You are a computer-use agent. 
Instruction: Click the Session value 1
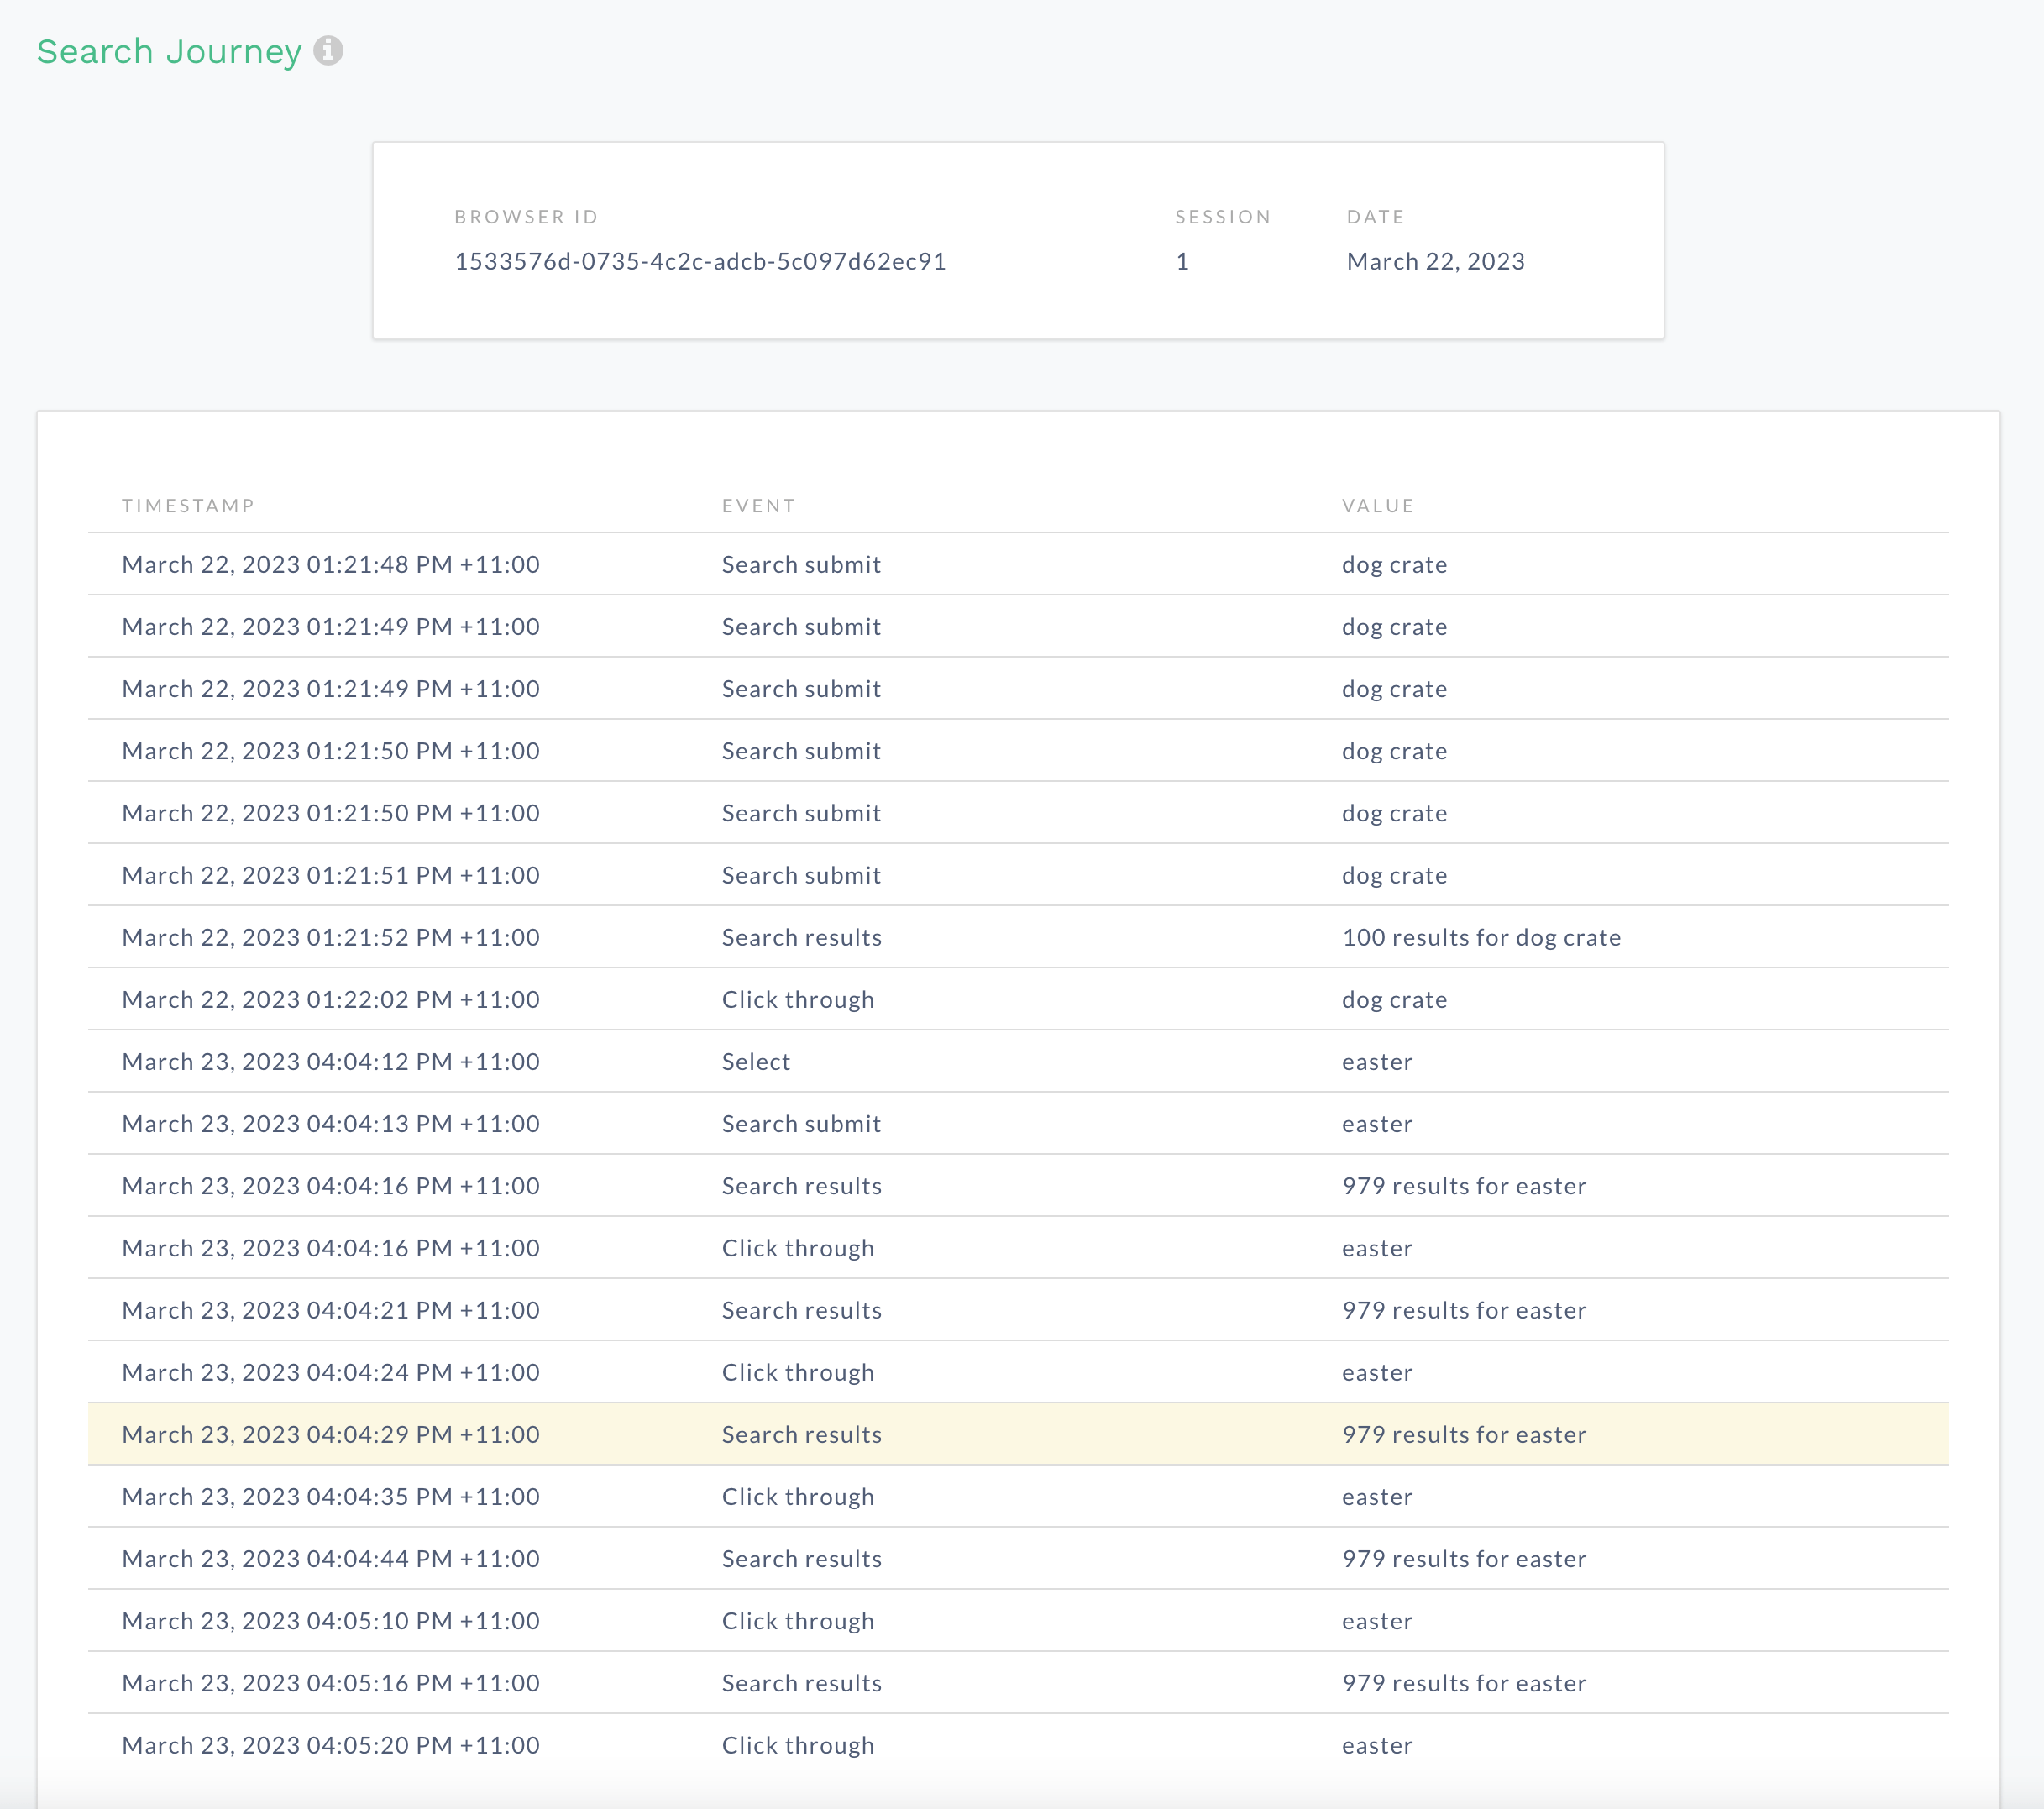point(1182,261)
